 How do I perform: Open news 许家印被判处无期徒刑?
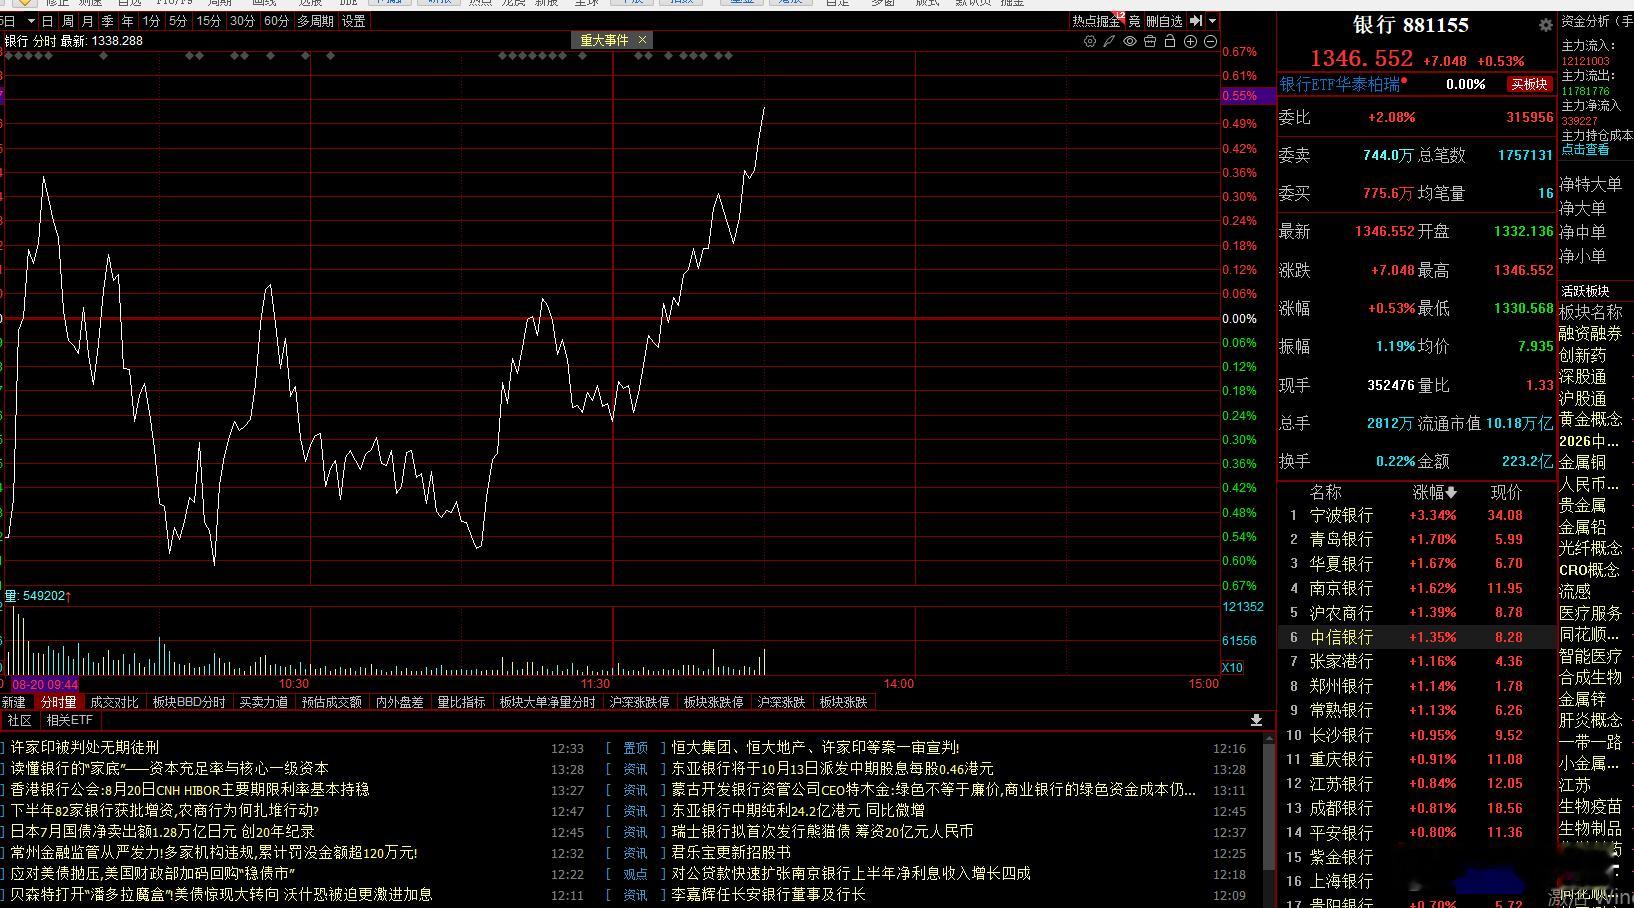coord(85,747)
